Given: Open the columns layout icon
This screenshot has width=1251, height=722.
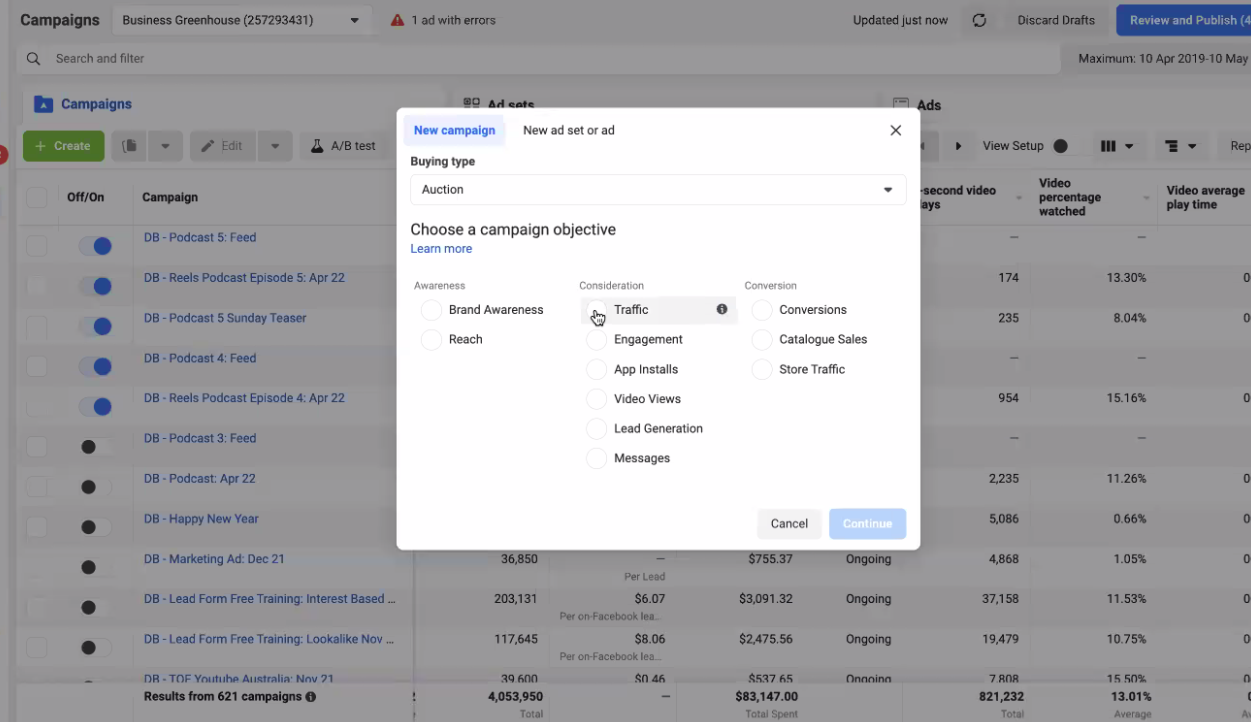Looking at the screenshot, I should tap(1116, 146).
